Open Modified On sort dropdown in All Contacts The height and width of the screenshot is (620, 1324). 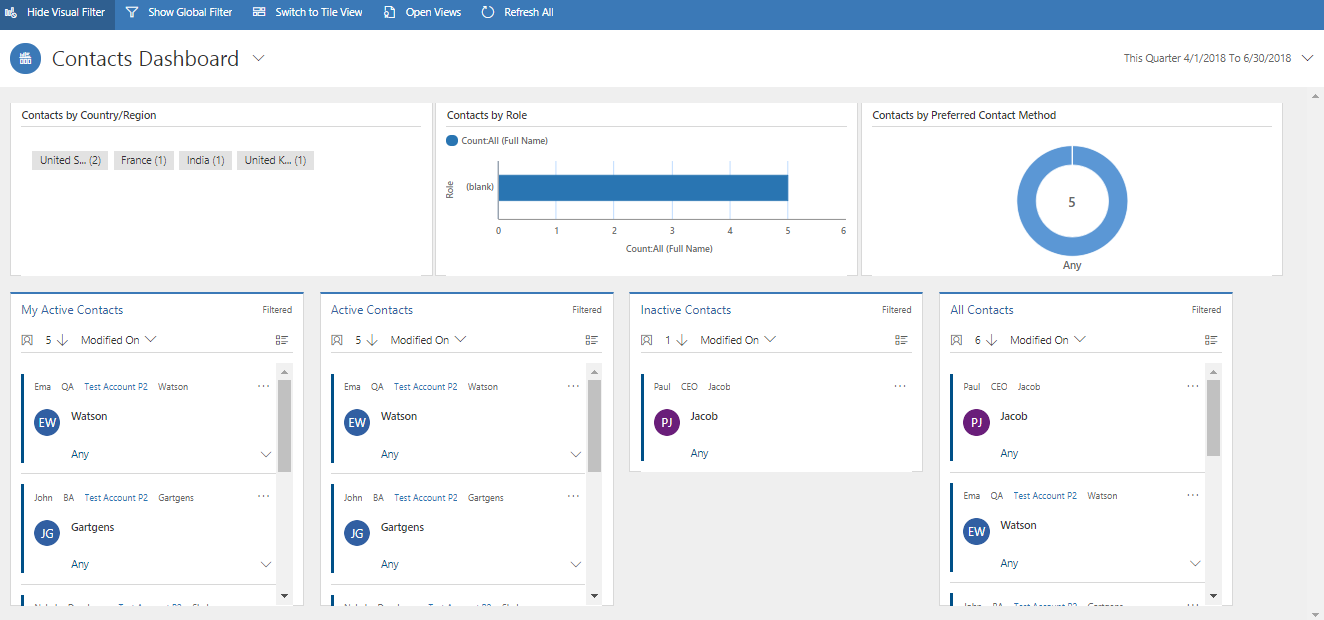click(x=1047, y=340)
